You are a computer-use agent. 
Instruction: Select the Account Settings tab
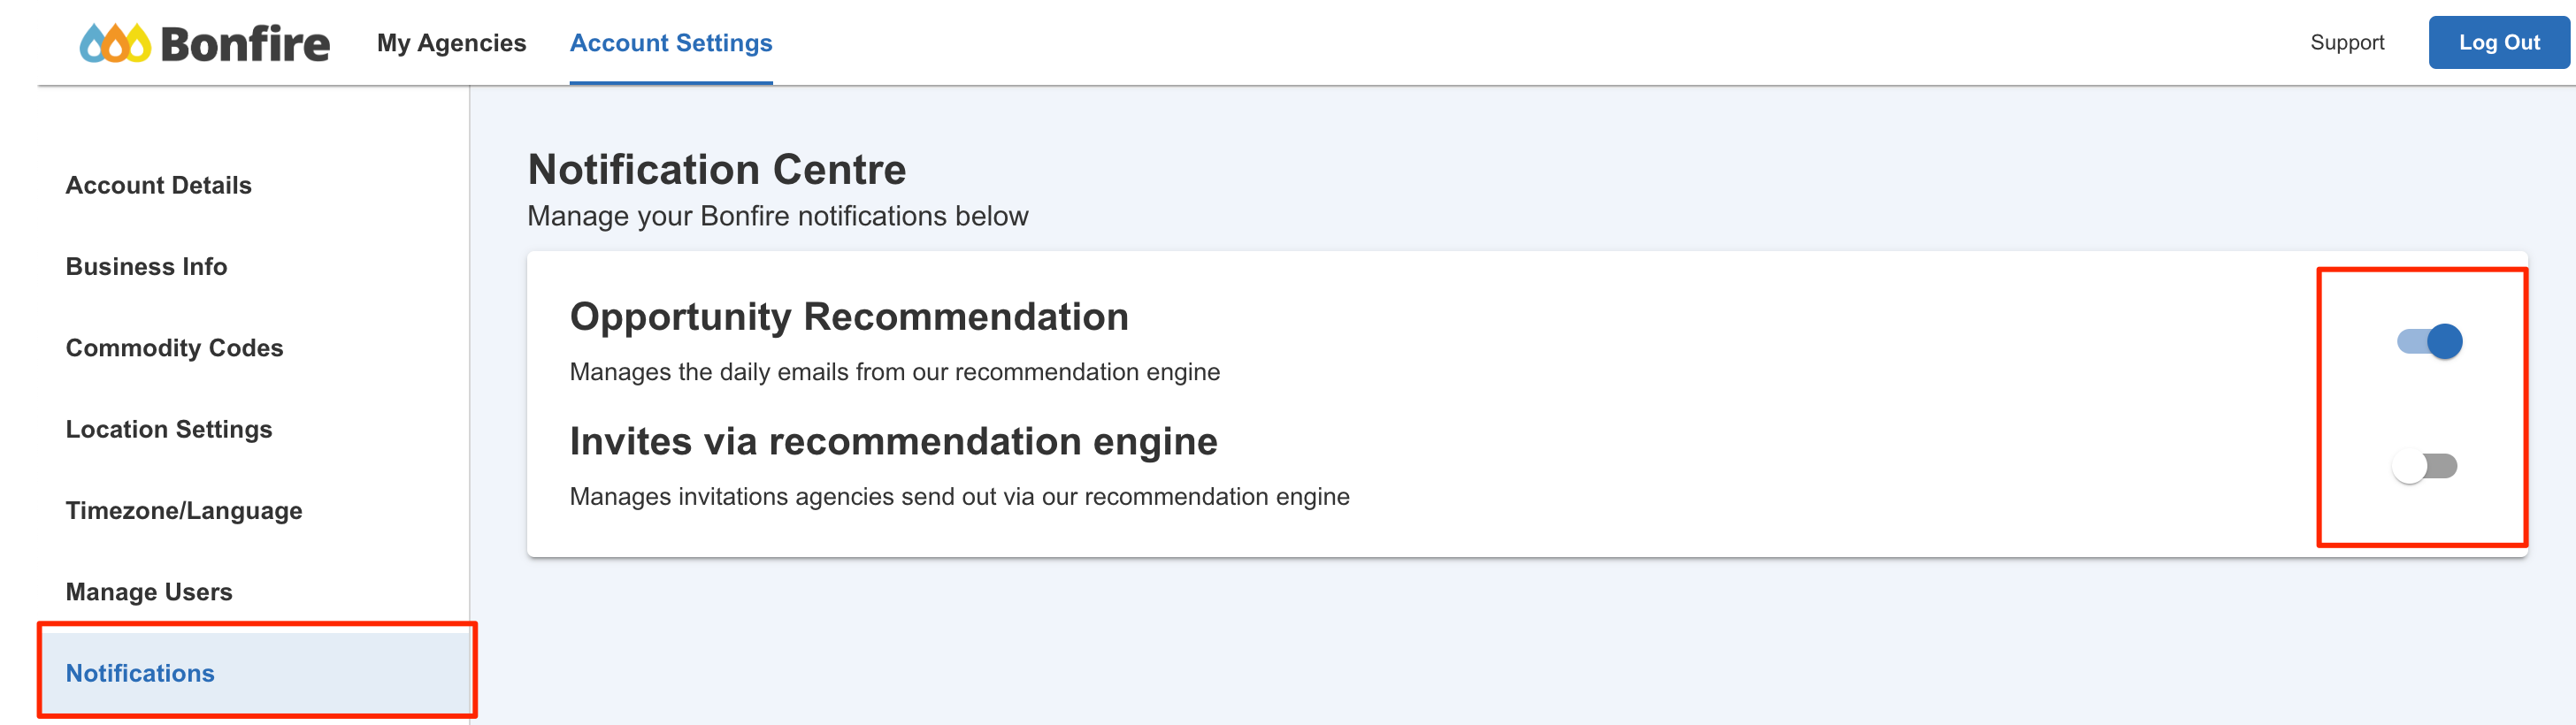tap(671, 43)
